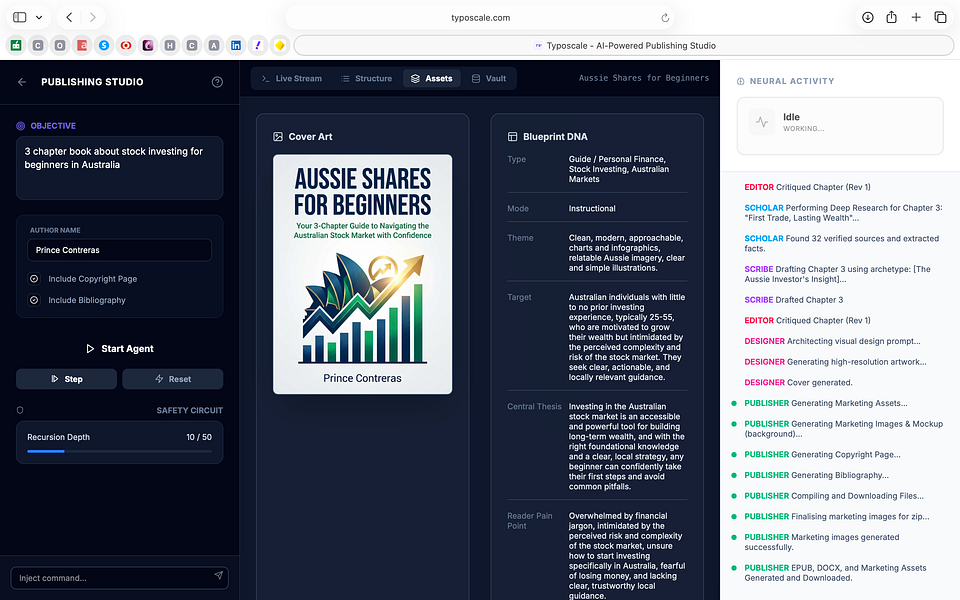This screenshot has height=600, width=960.
Task: Open the gray 'A' favorite shortcut
Action: 214,45
